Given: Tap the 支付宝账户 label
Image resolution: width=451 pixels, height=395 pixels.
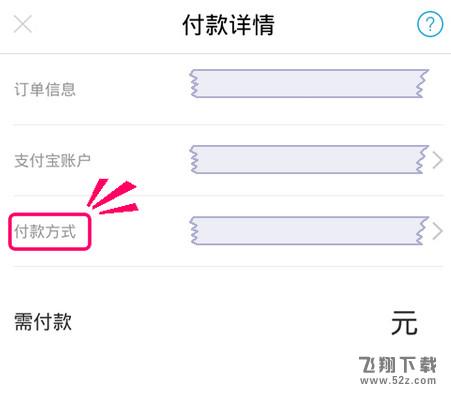Looking at the screenshot, I should tap(52, 160).
